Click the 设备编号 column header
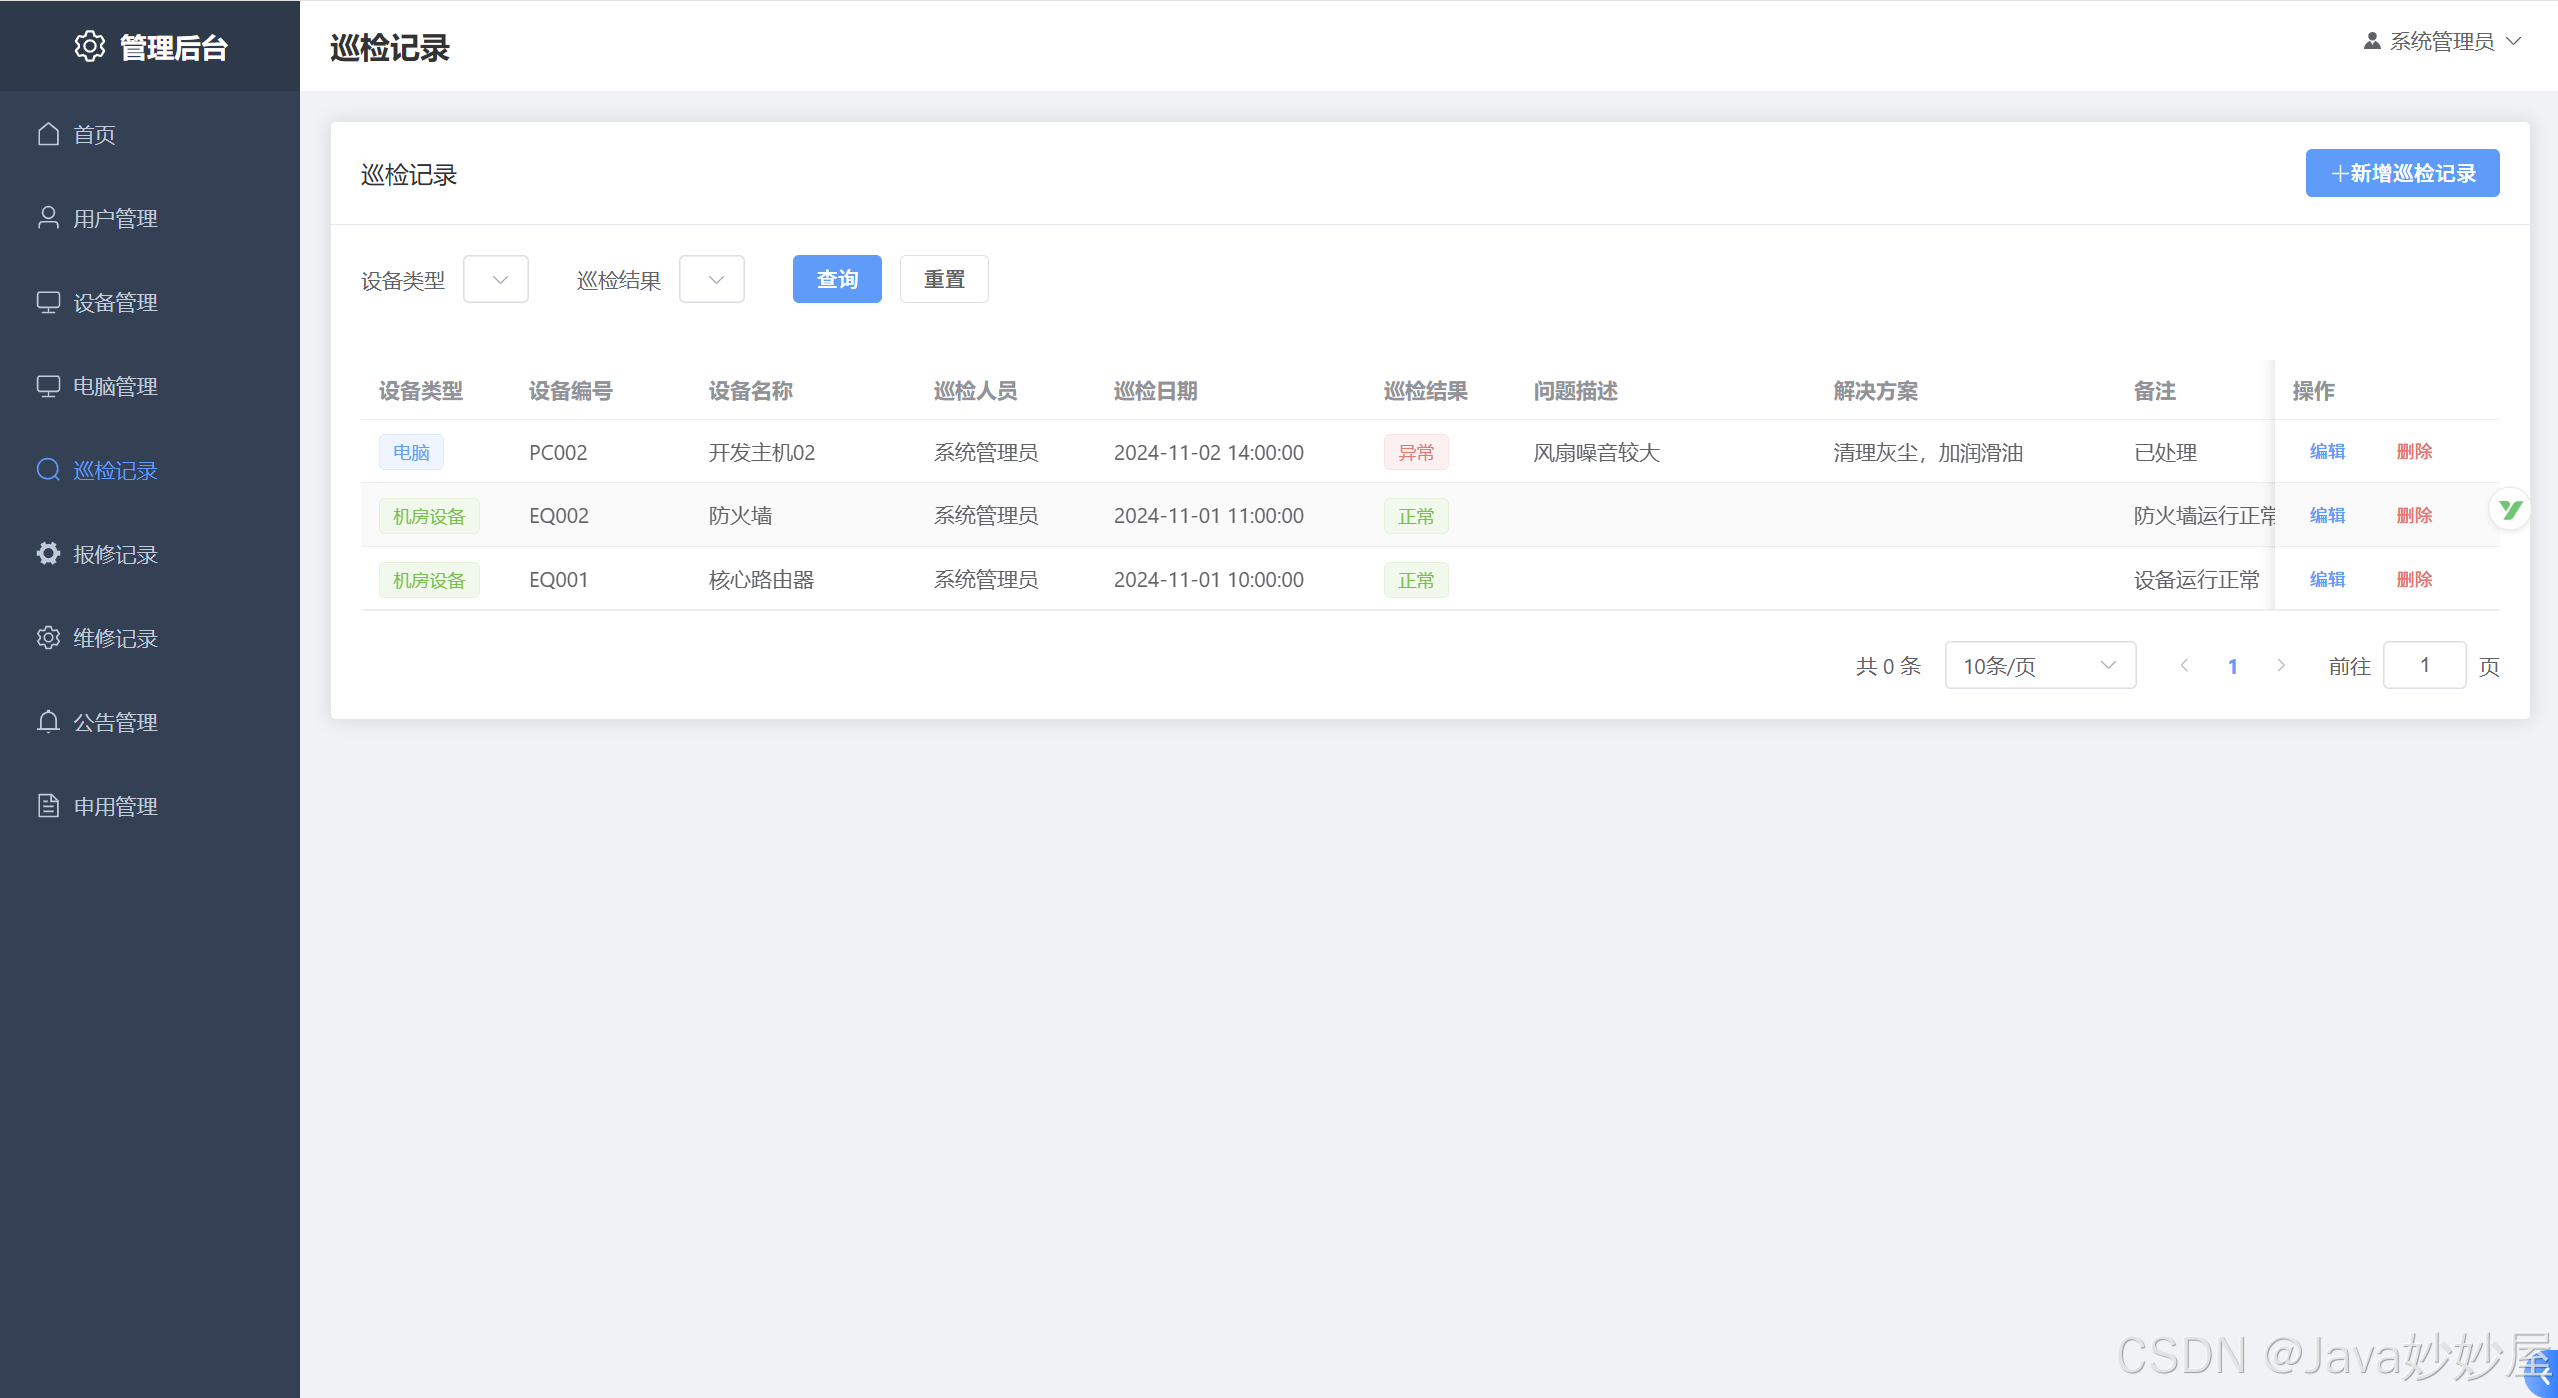Image resolution: width=2558 pixels, height=1398 pixels. [570, 391]
